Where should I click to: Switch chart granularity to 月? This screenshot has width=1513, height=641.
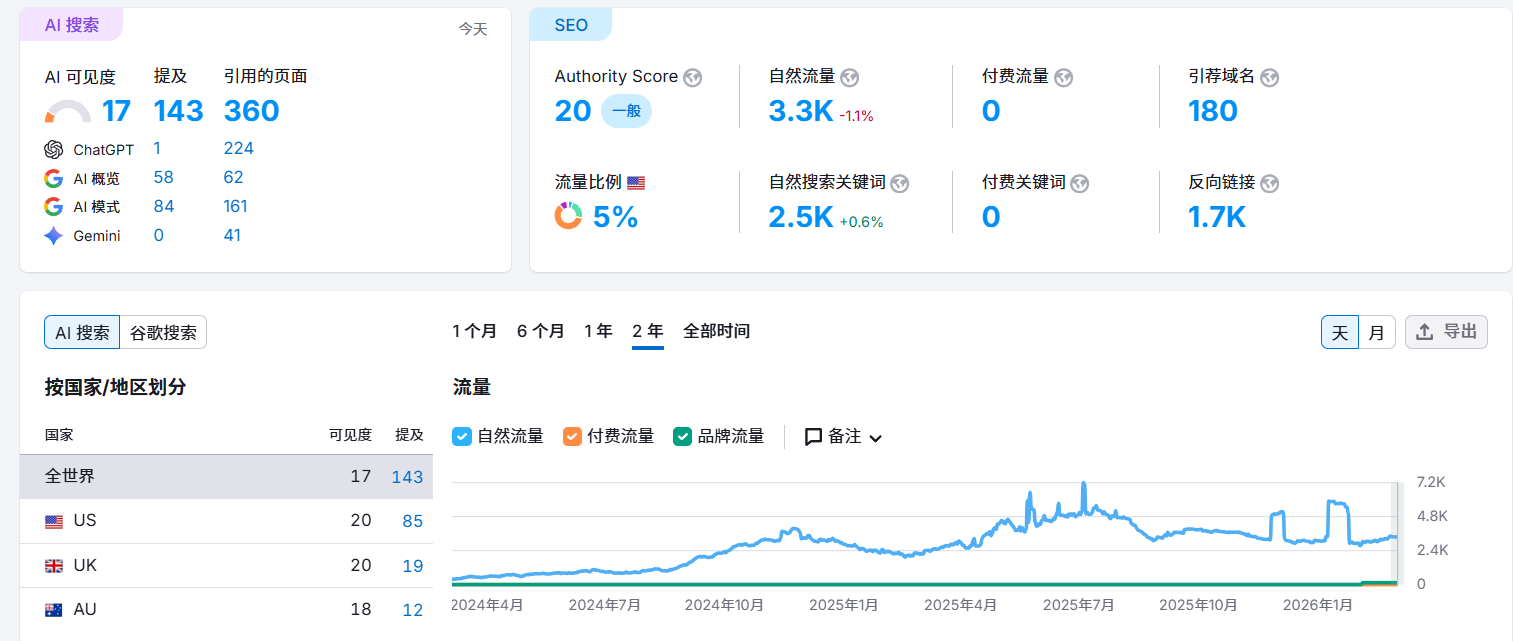coord(1377,333)
